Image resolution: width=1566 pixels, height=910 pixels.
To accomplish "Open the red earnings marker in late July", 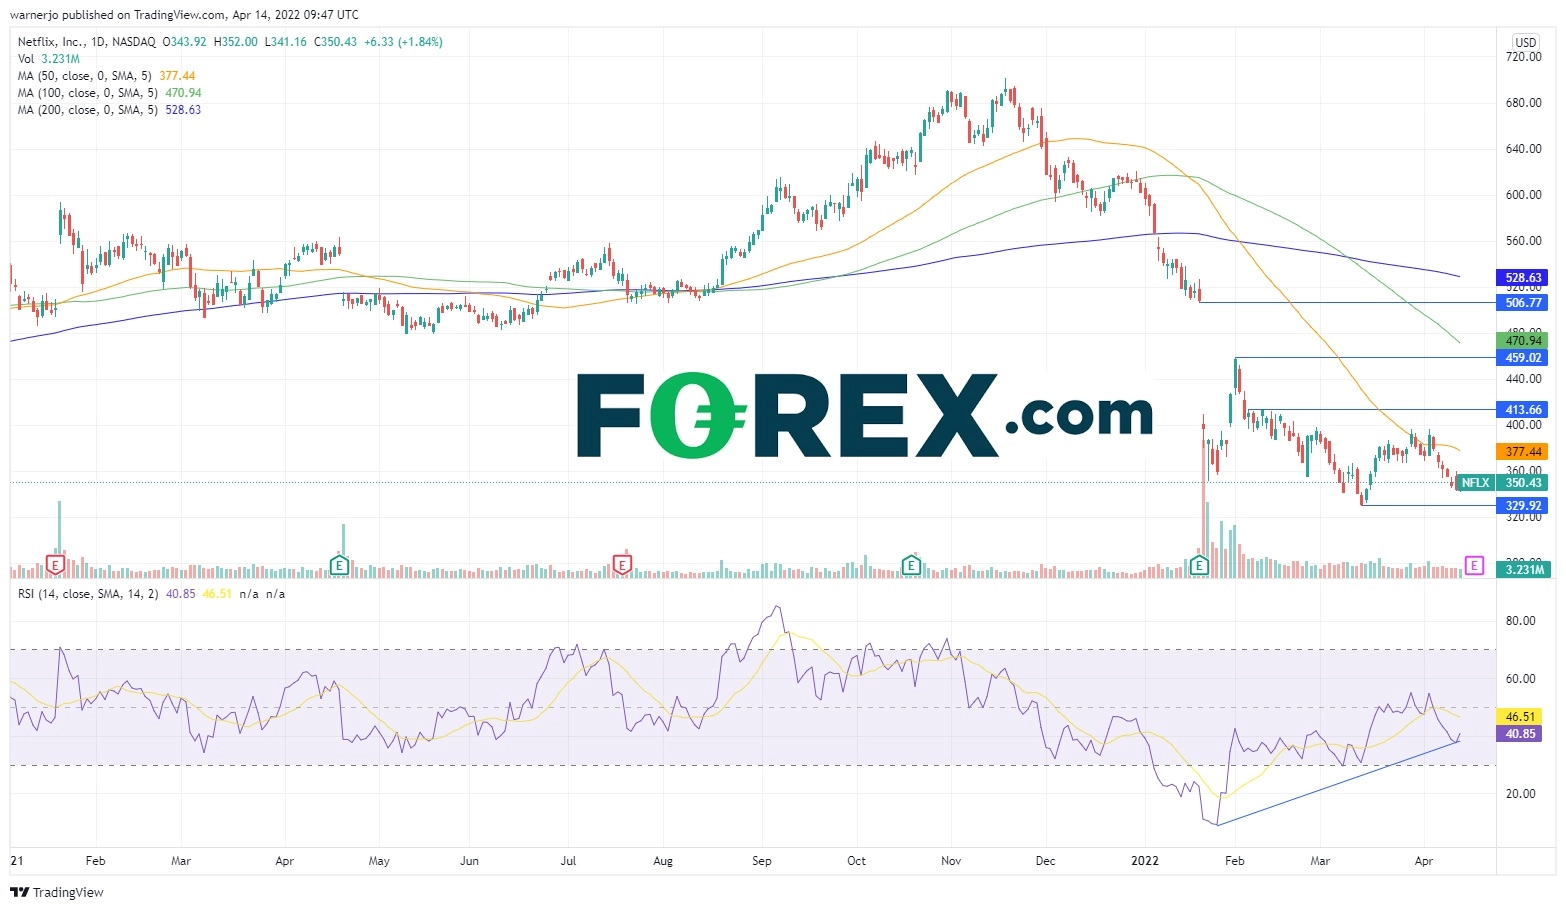I will tap(622, 566).
